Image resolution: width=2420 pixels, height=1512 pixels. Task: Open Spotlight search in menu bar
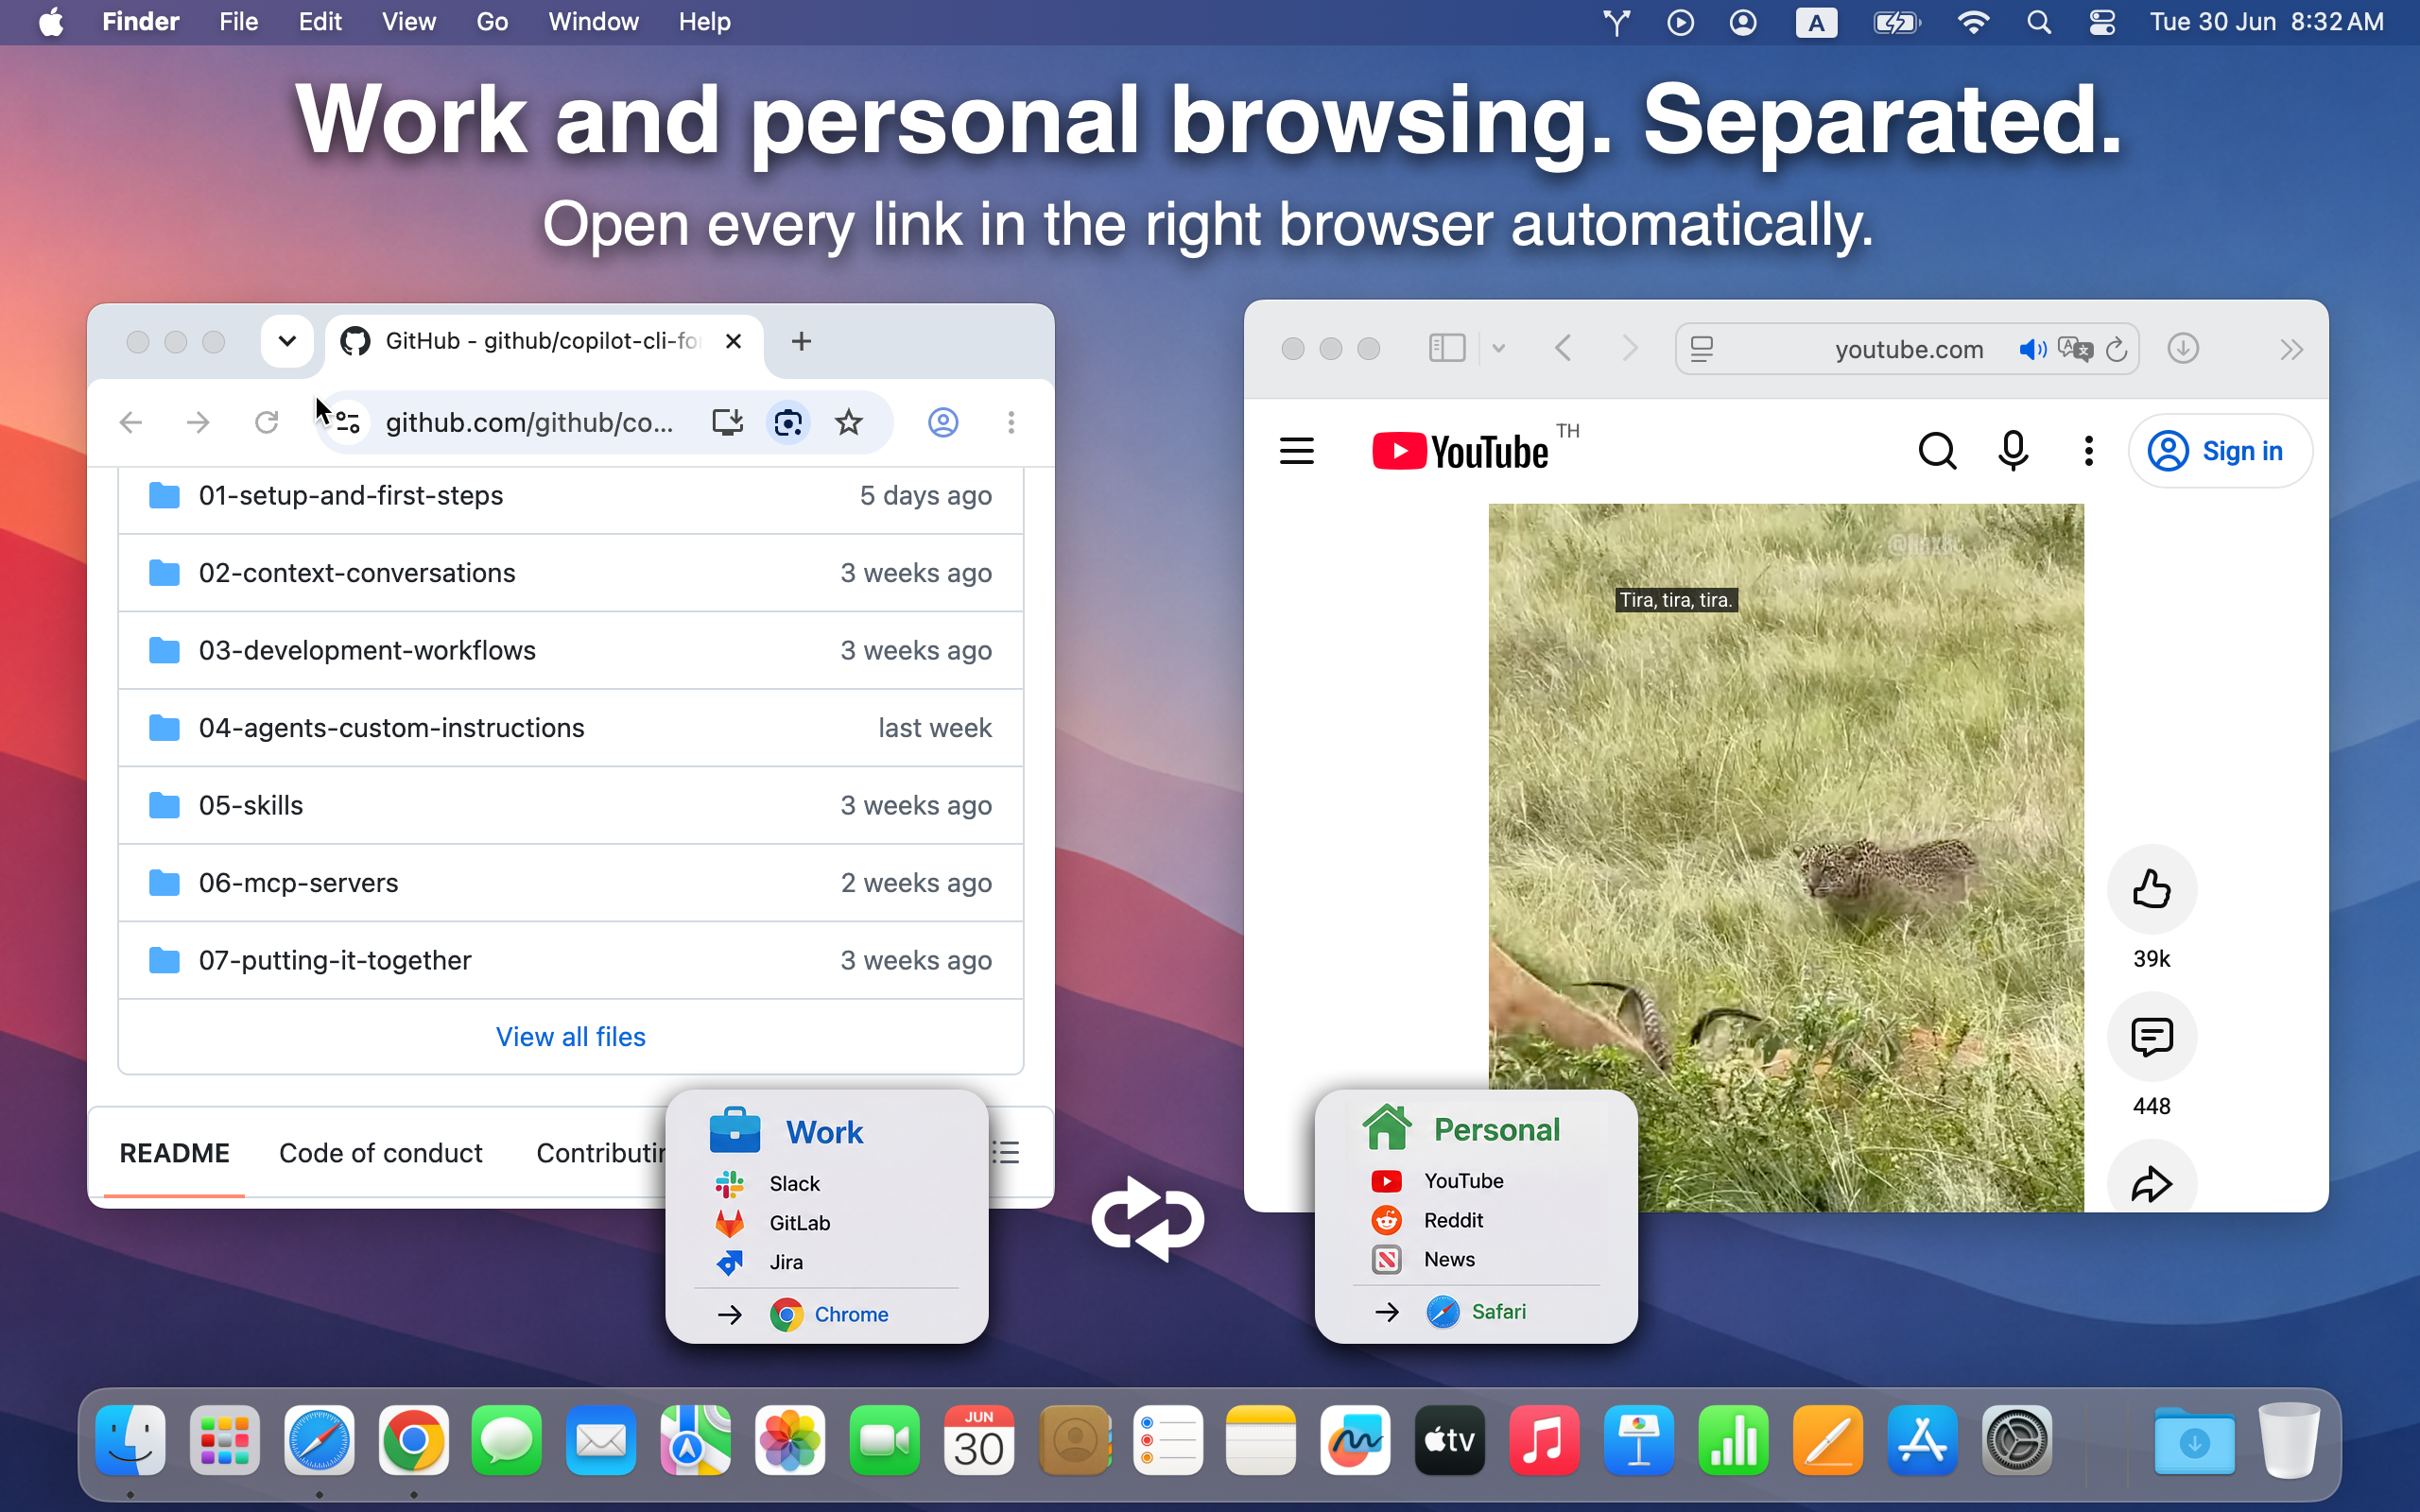(x=2039, y=22)
